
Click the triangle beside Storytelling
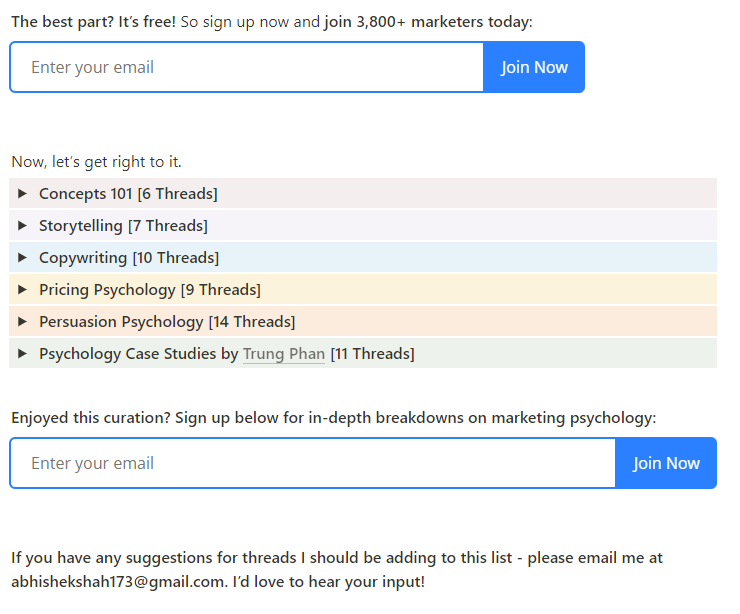[x=23, y=226]
